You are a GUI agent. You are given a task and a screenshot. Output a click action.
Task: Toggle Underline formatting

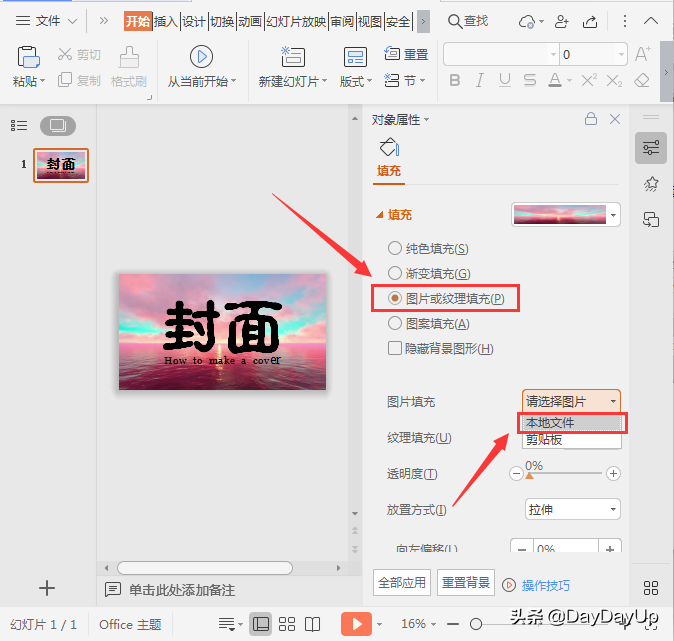[x=505, y=80]
